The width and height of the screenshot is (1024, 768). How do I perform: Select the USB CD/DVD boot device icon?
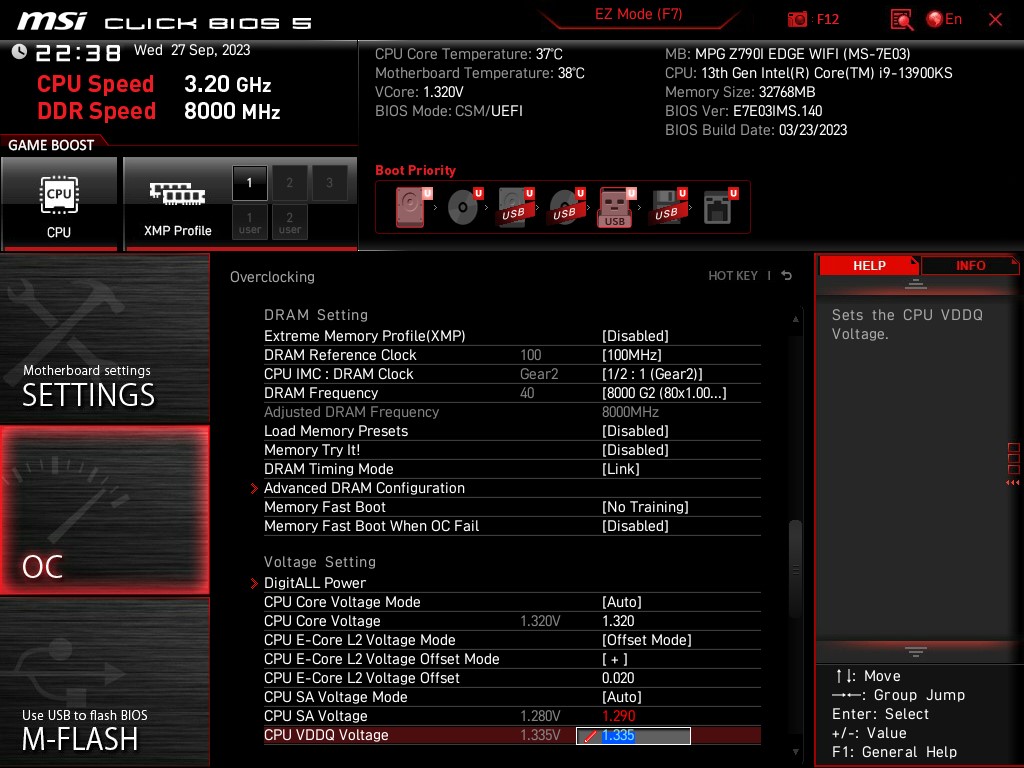click(566, 207)
